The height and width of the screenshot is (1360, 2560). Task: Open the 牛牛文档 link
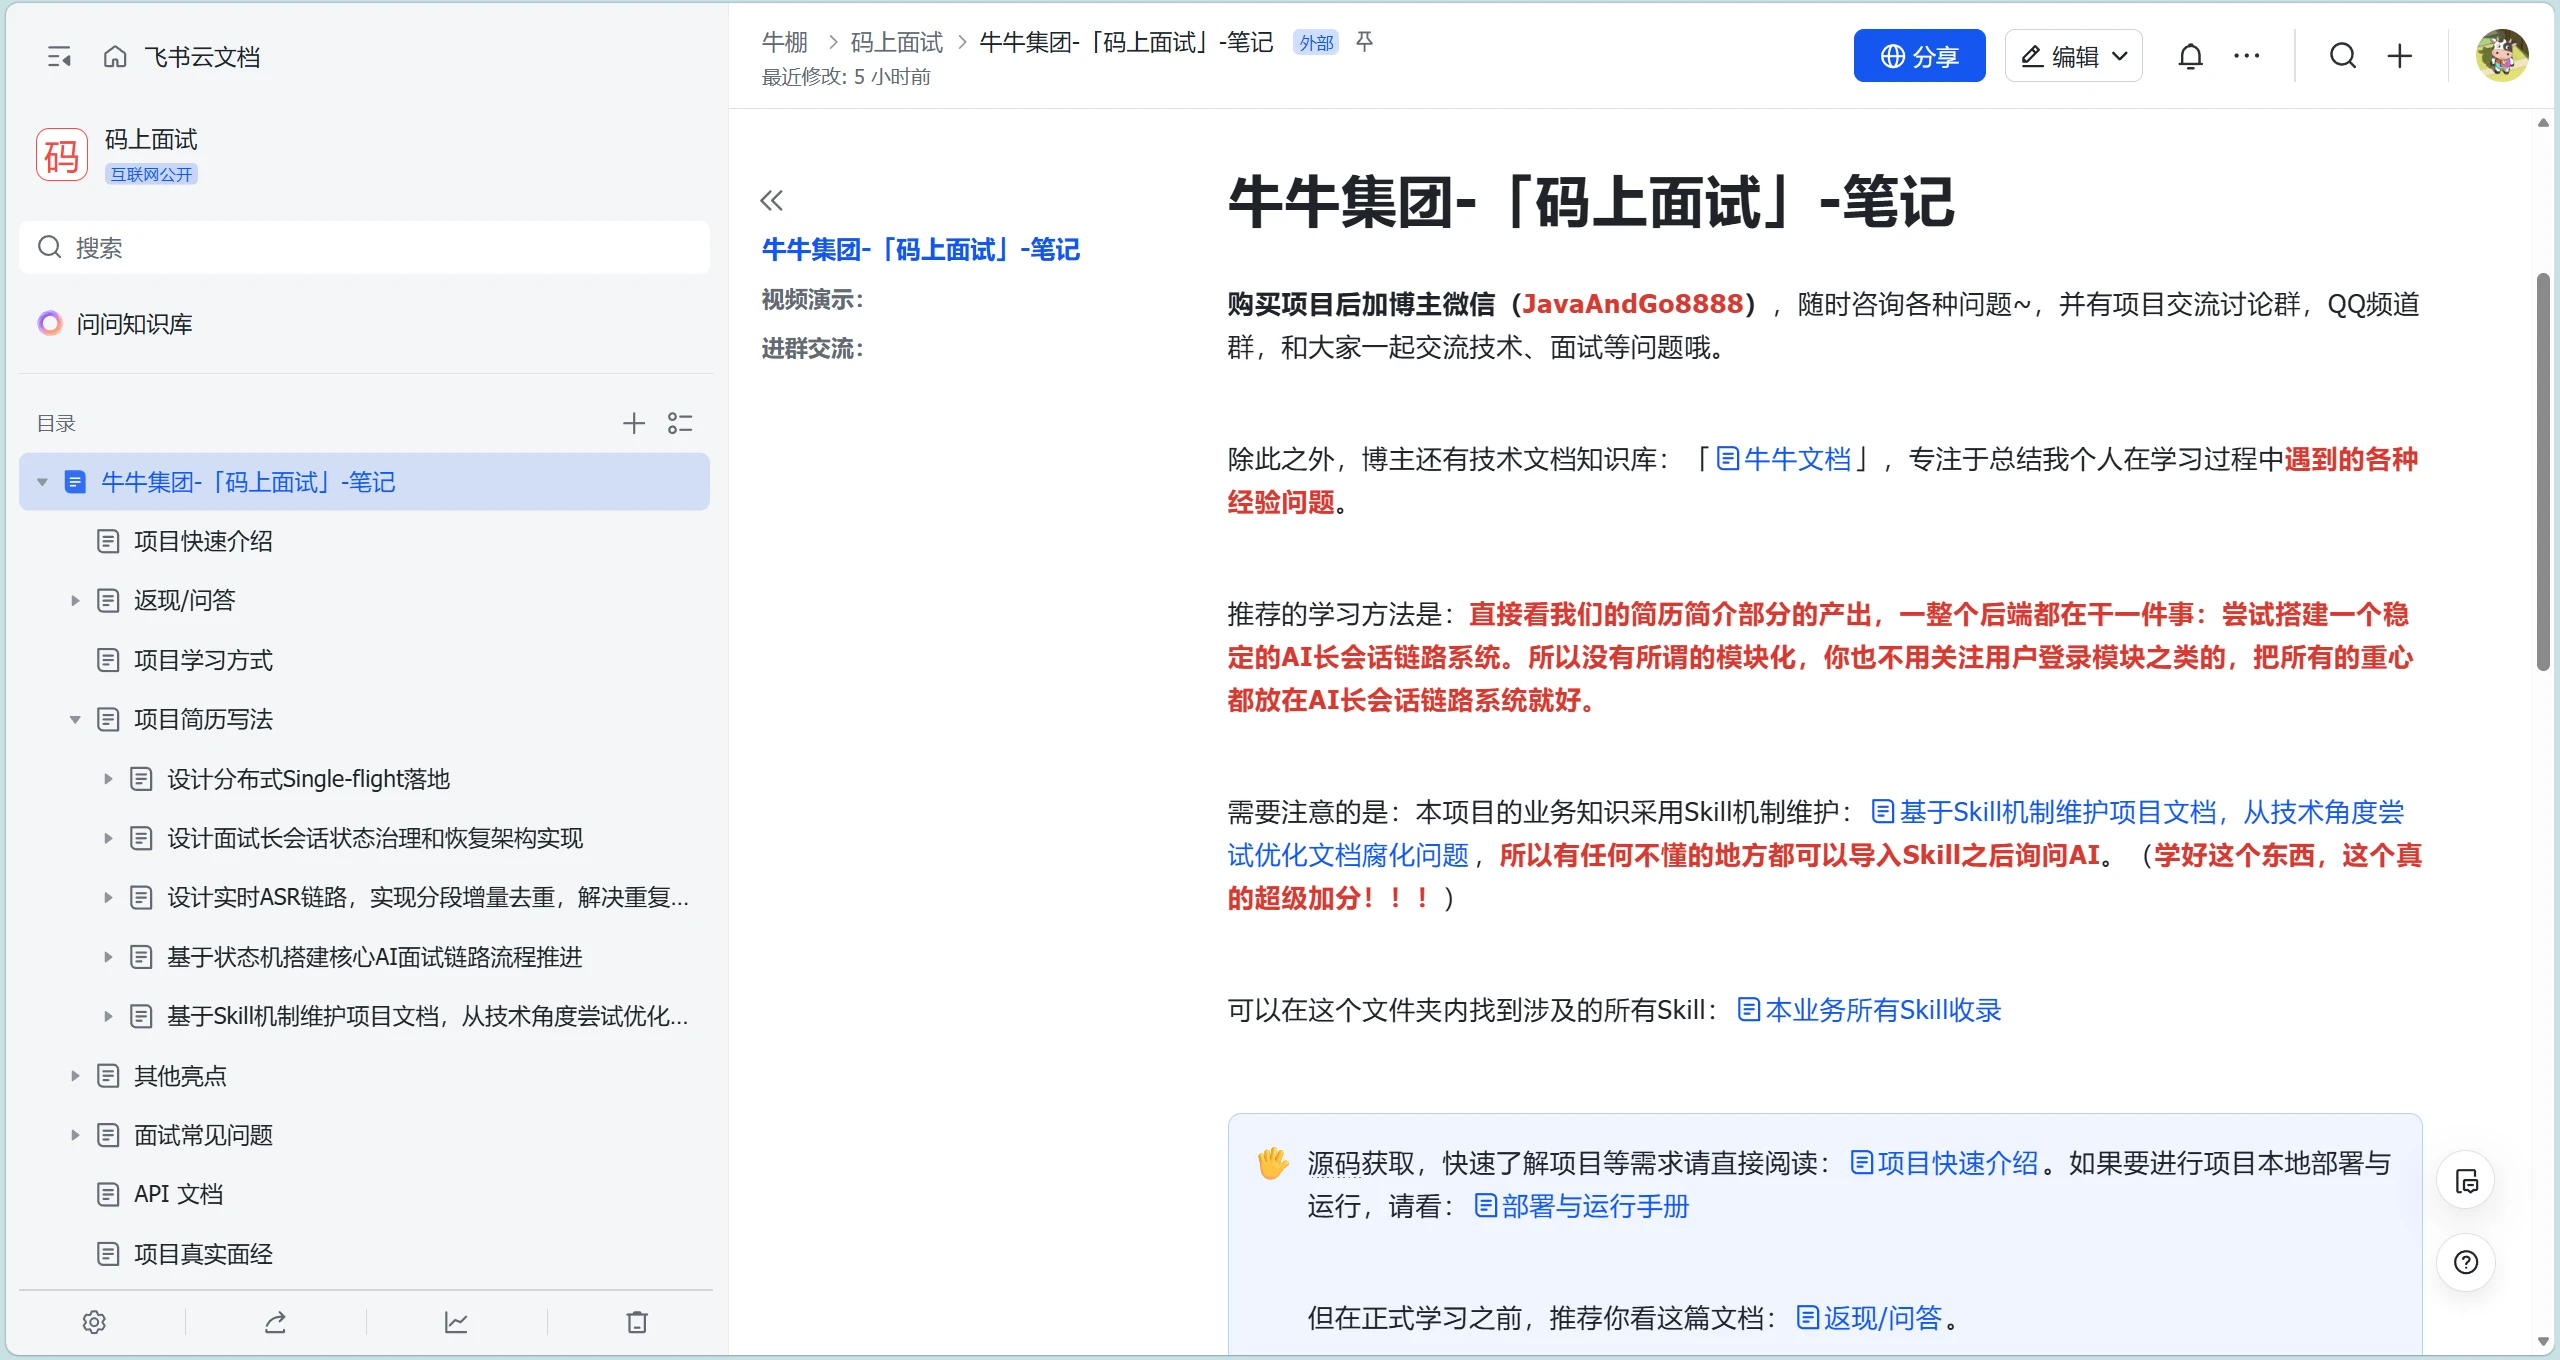point(1784,459)
